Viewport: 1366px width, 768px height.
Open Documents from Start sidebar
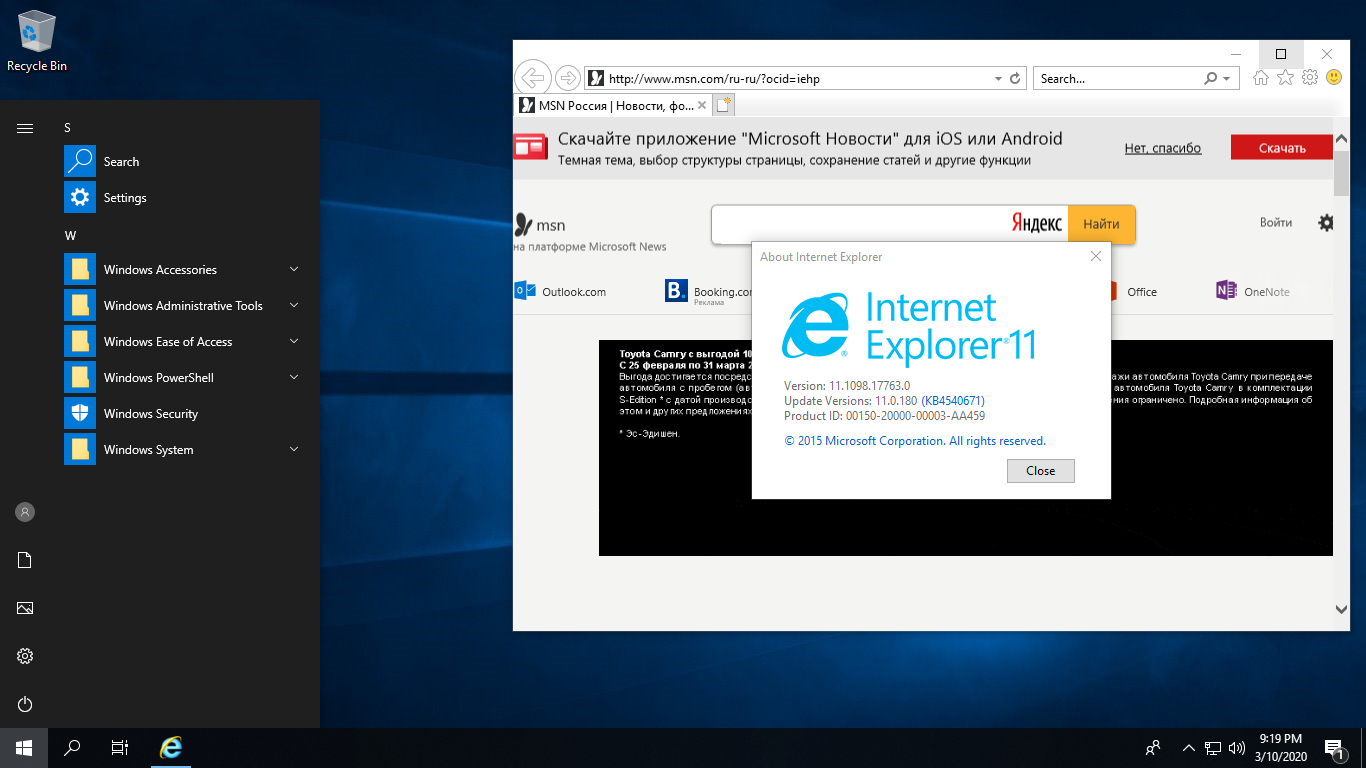(x=25, y=560)
